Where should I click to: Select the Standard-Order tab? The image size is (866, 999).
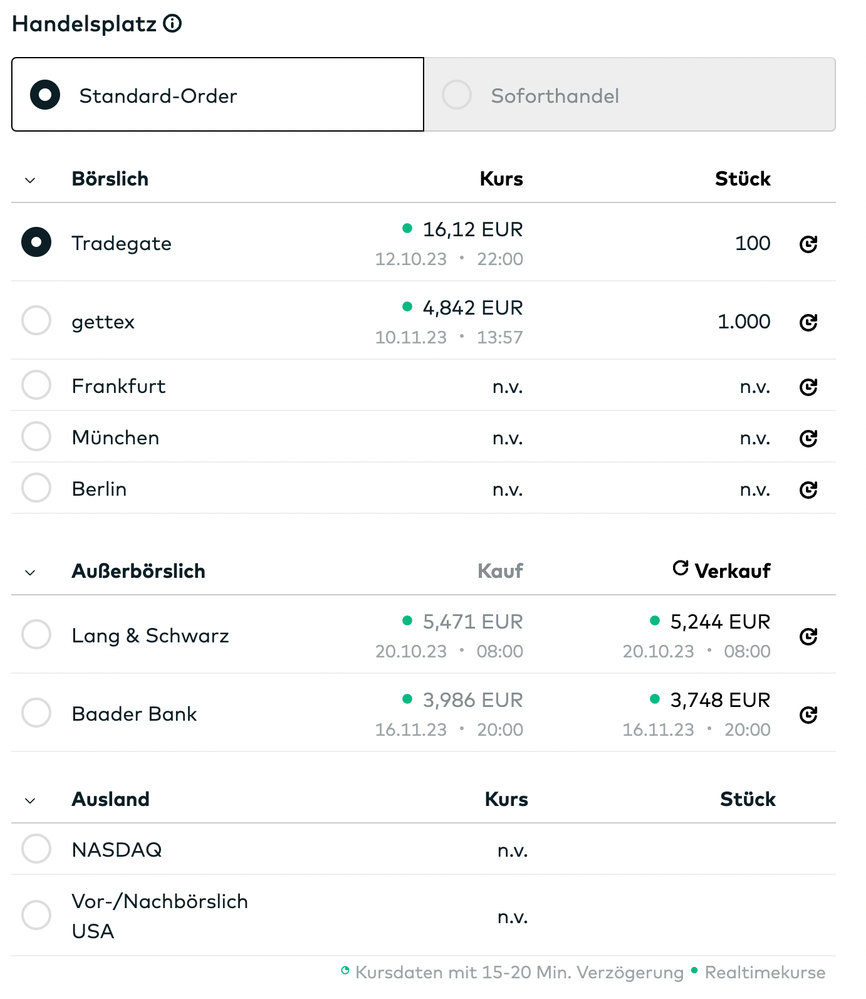(x=217, y=95)
